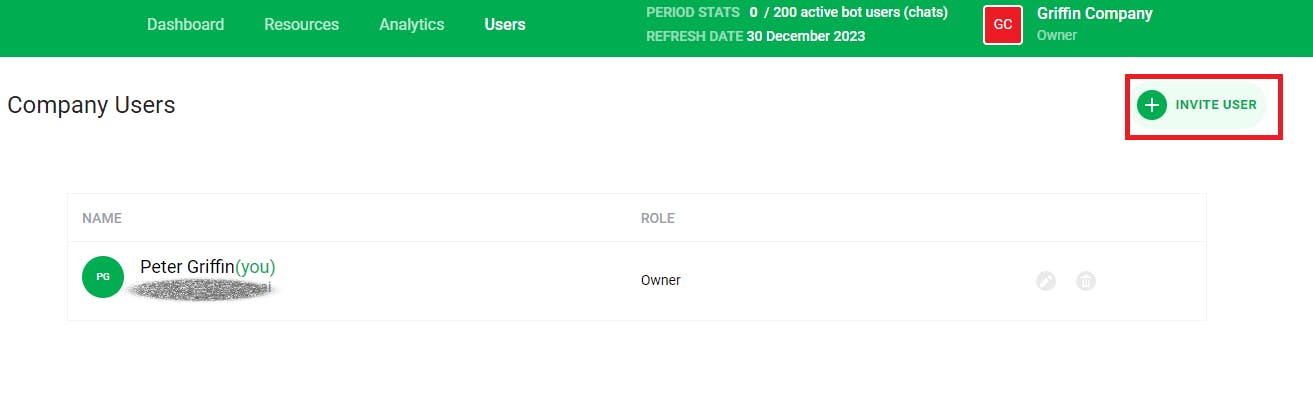Viewport: 1313px width, 411px height.
Task: Click the NAME column header
Action: point(102,217)
